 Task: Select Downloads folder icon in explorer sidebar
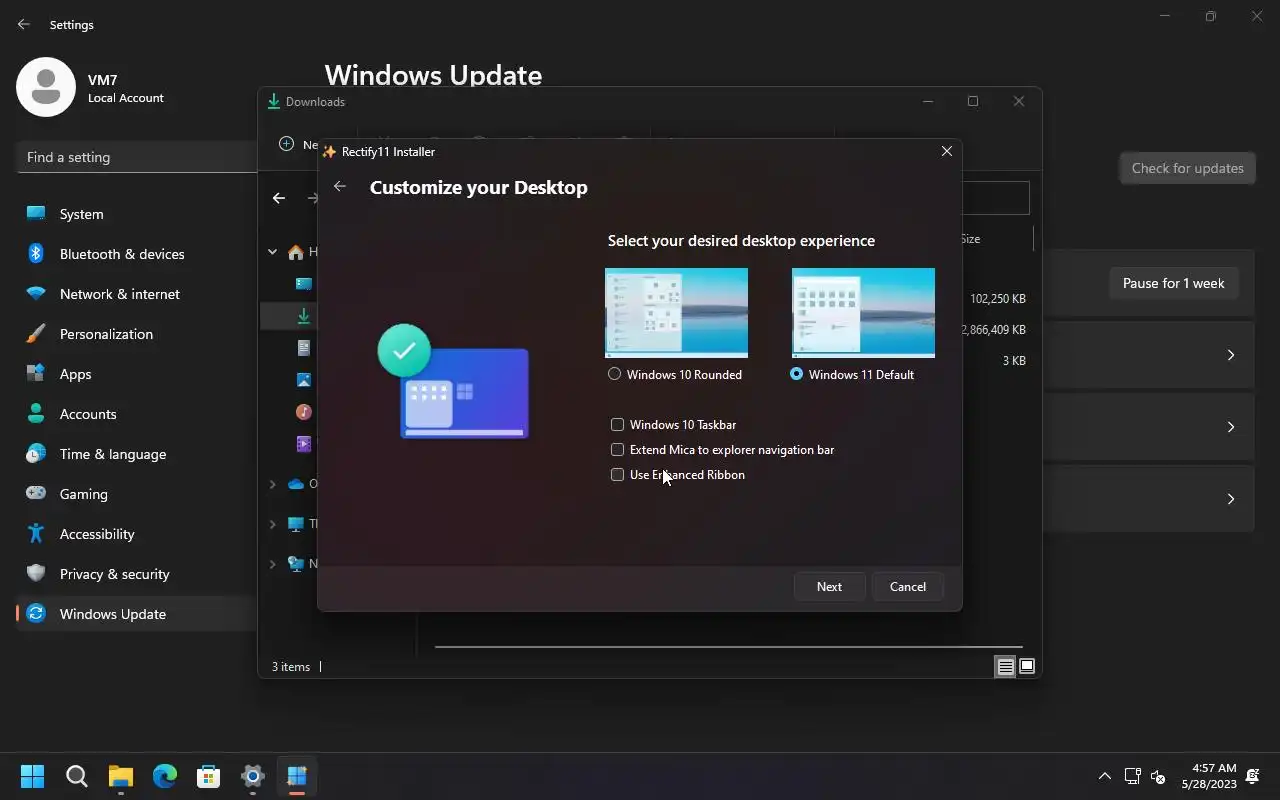tap(303, 316)
